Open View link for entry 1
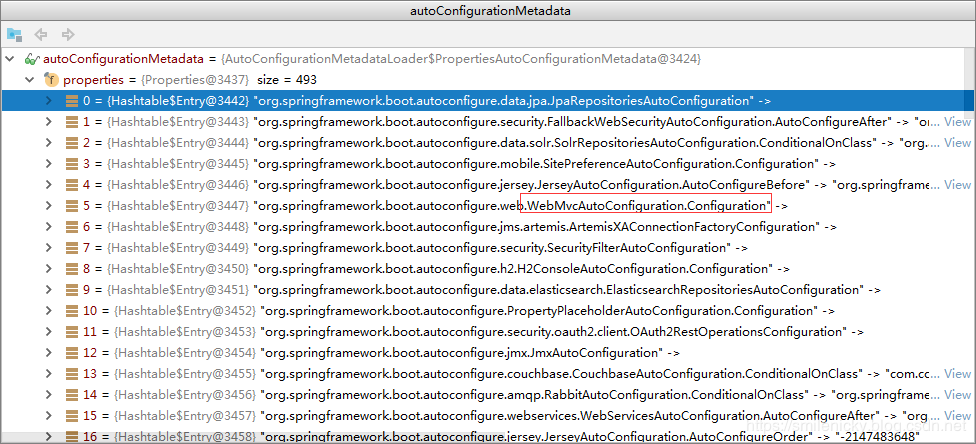This screenshot has width=976, height=444. tap(957, 121)
